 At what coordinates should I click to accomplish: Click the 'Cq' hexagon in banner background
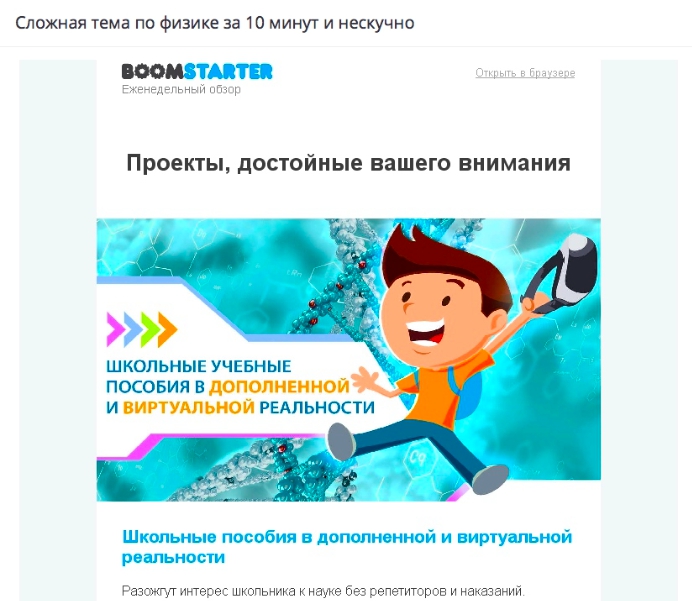click(x=417, y=457)
